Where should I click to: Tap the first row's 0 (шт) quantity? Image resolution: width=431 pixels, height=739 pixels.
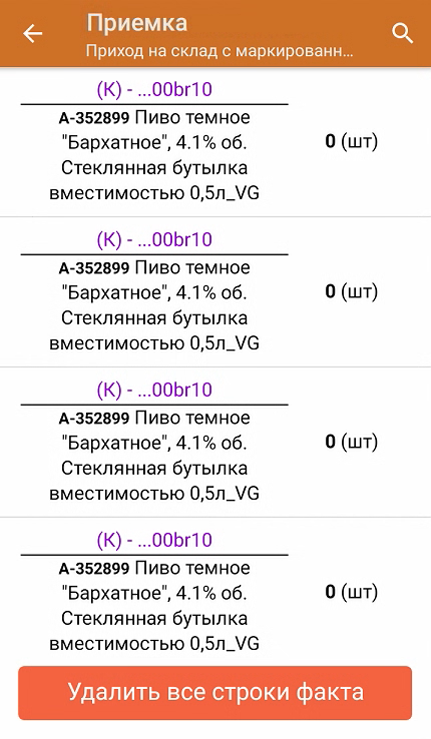click(x=351, y=141)
